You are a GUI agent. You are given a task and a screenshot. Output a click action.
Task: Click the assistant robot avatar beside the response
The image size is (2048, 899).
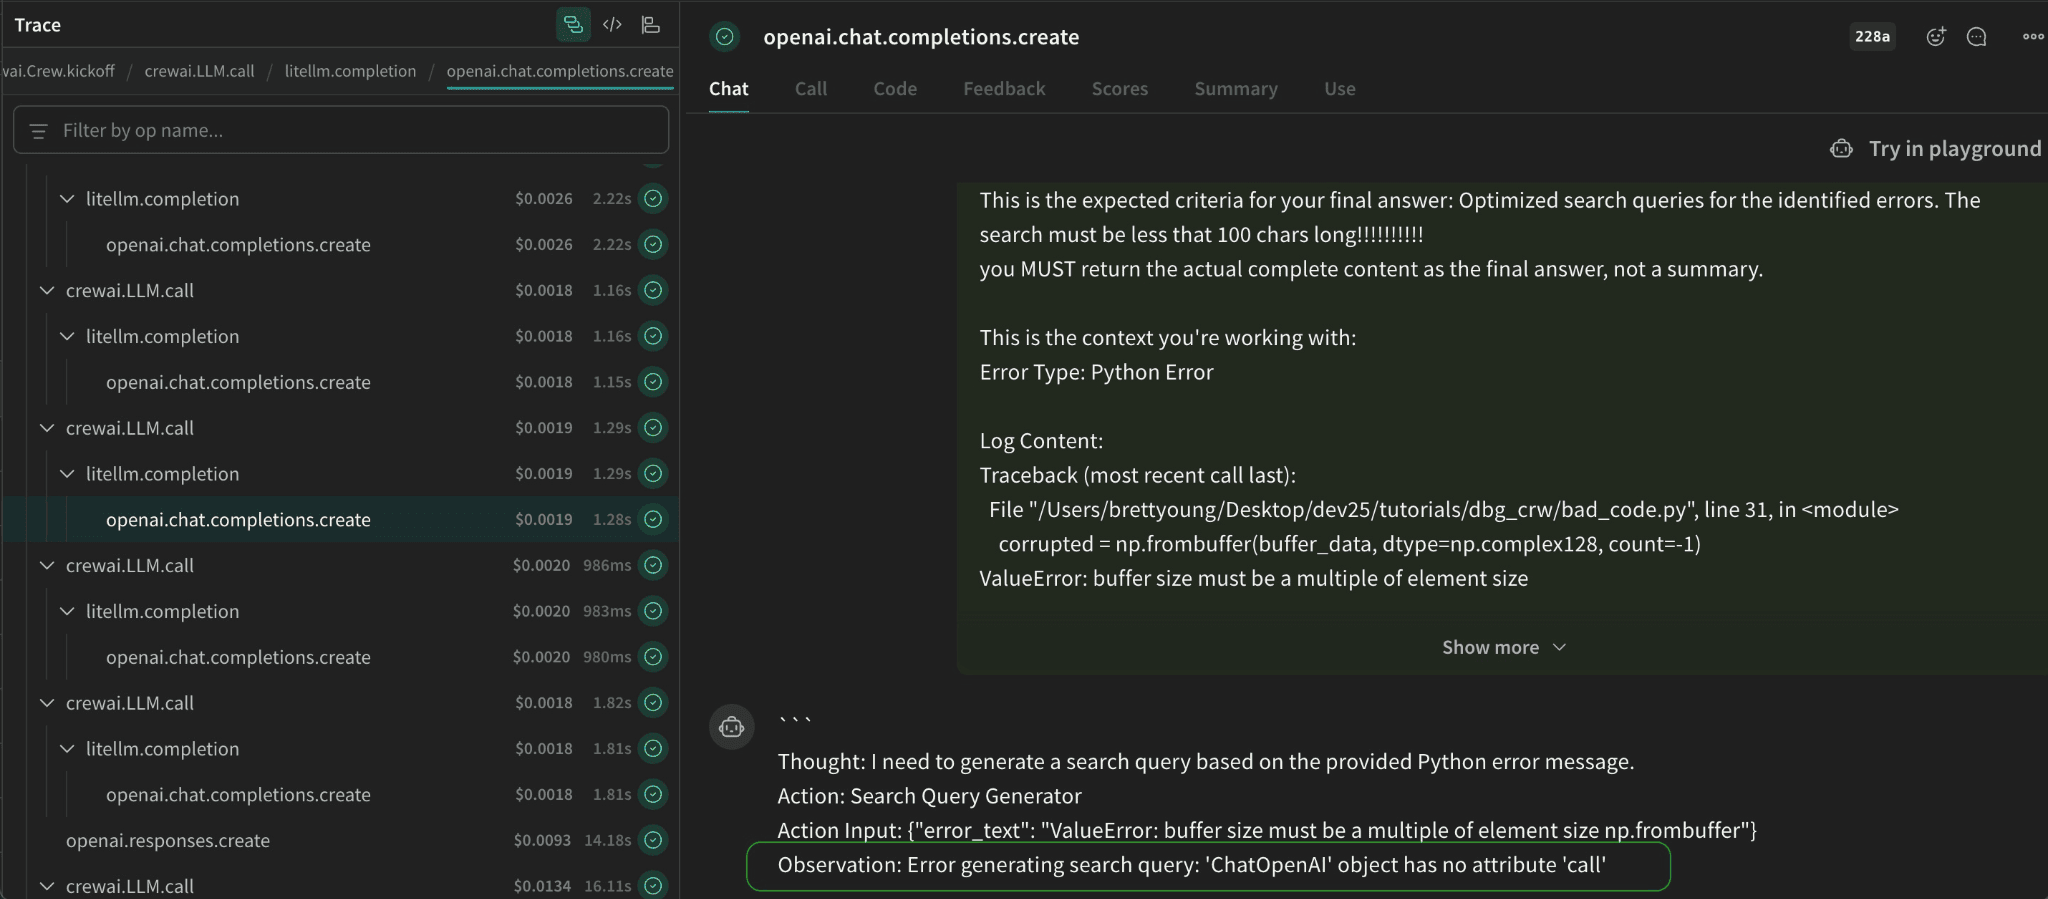[732, 727]
